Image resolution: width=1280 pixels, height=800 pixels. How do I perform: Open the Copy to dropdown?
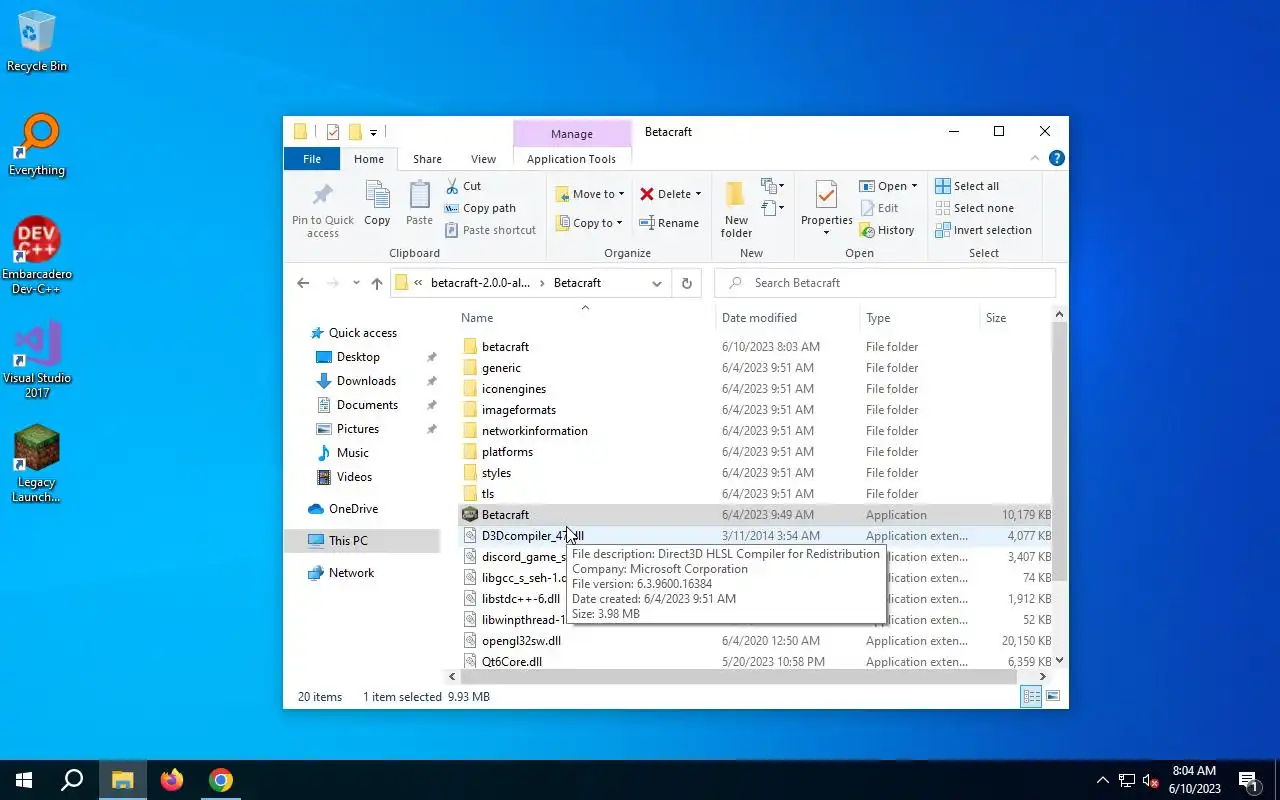(x=591, y=223)
